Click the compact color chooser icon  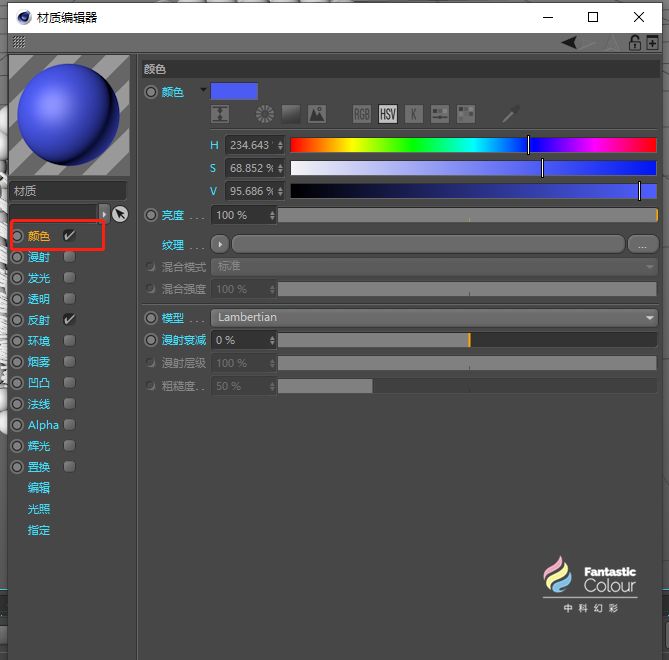pos(220,114)
